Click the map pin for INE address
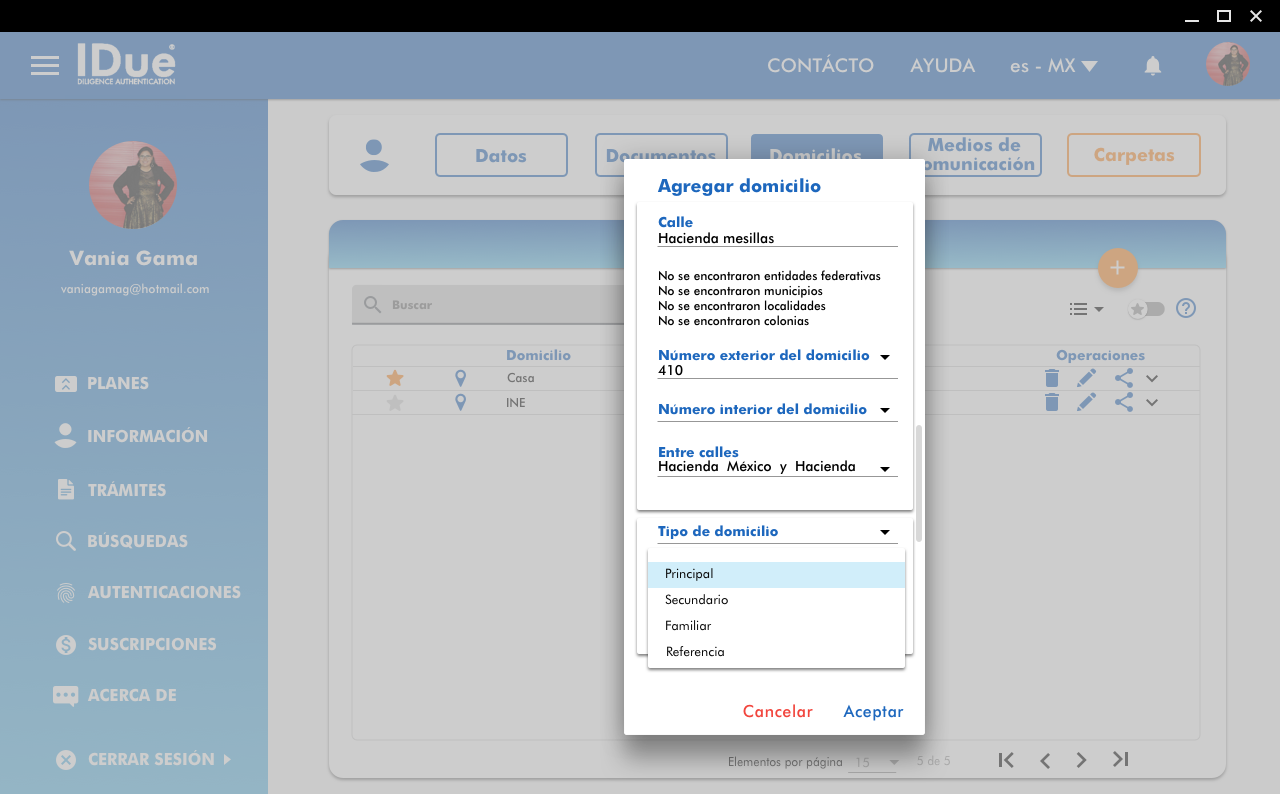This screenshot has width=1280, height=794. pos(460,402)
